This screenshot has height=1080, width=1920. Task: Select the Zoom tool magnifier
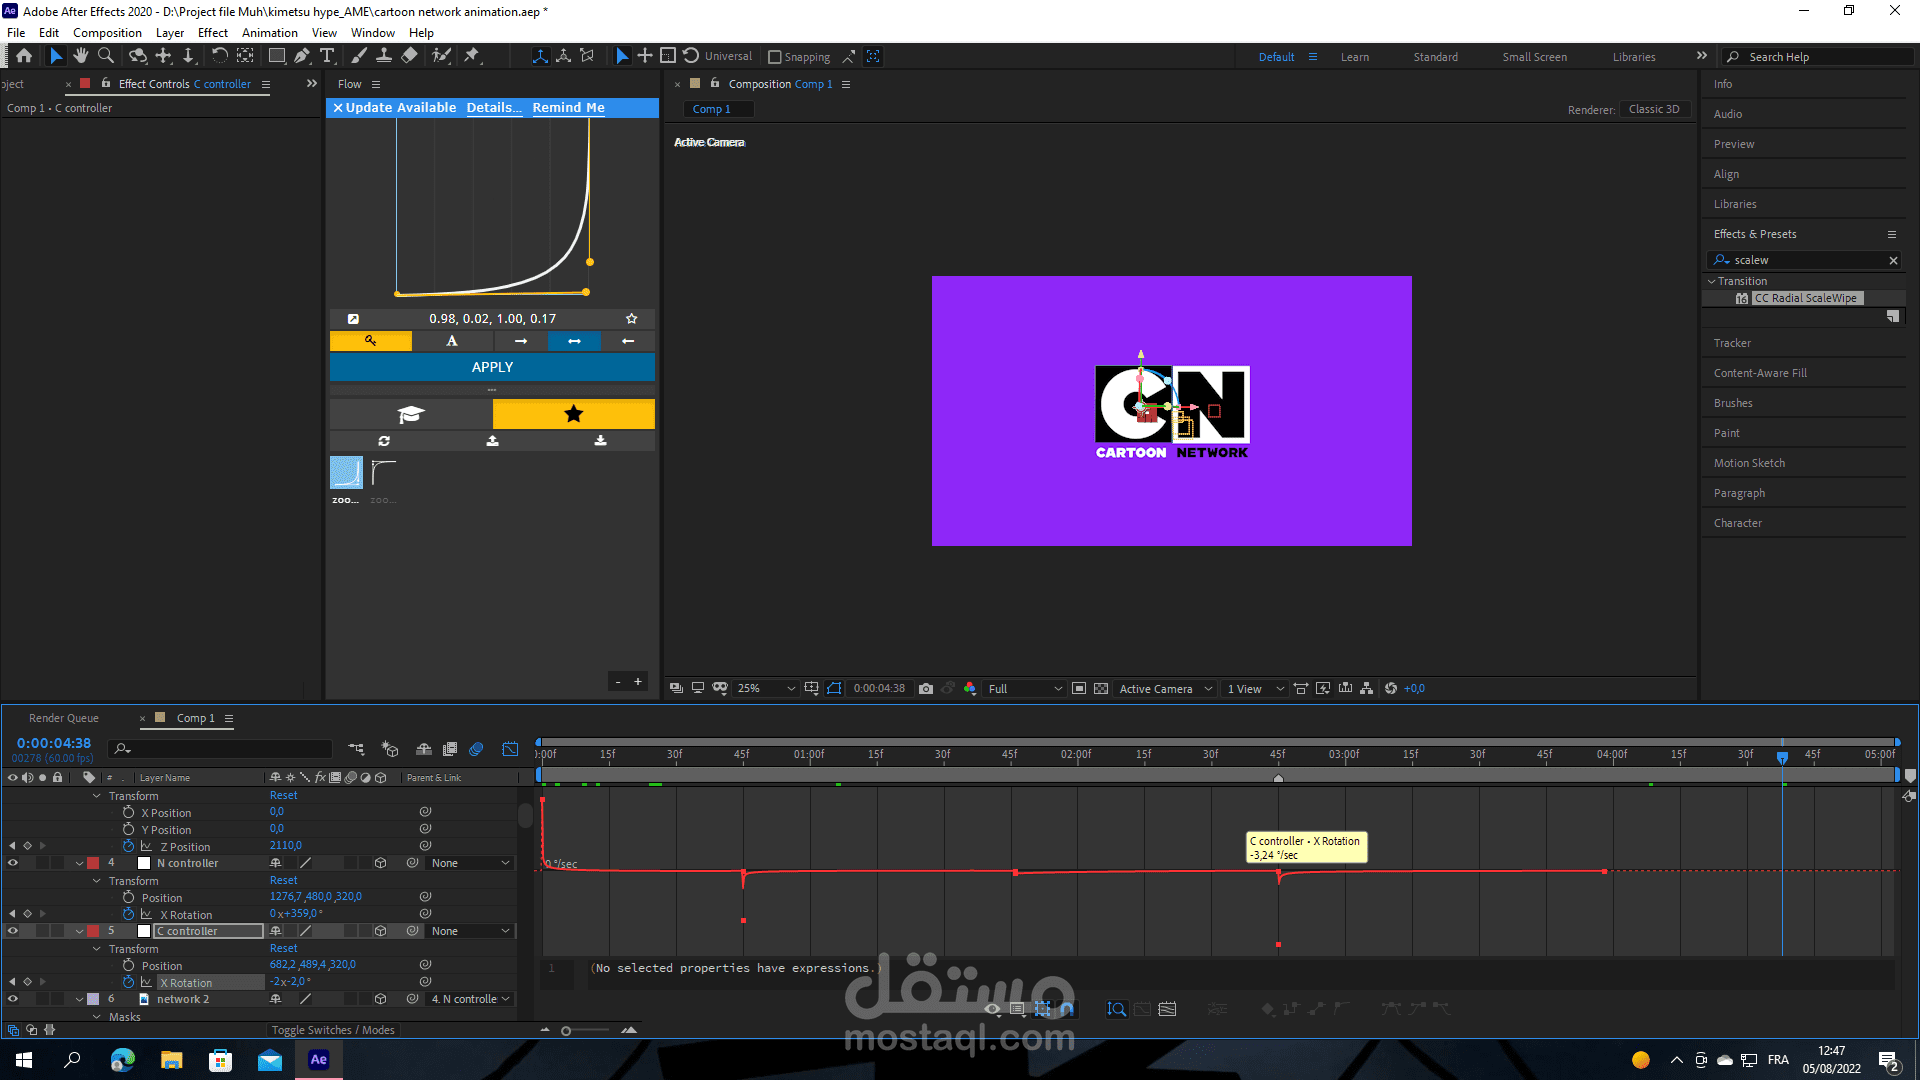105,56
